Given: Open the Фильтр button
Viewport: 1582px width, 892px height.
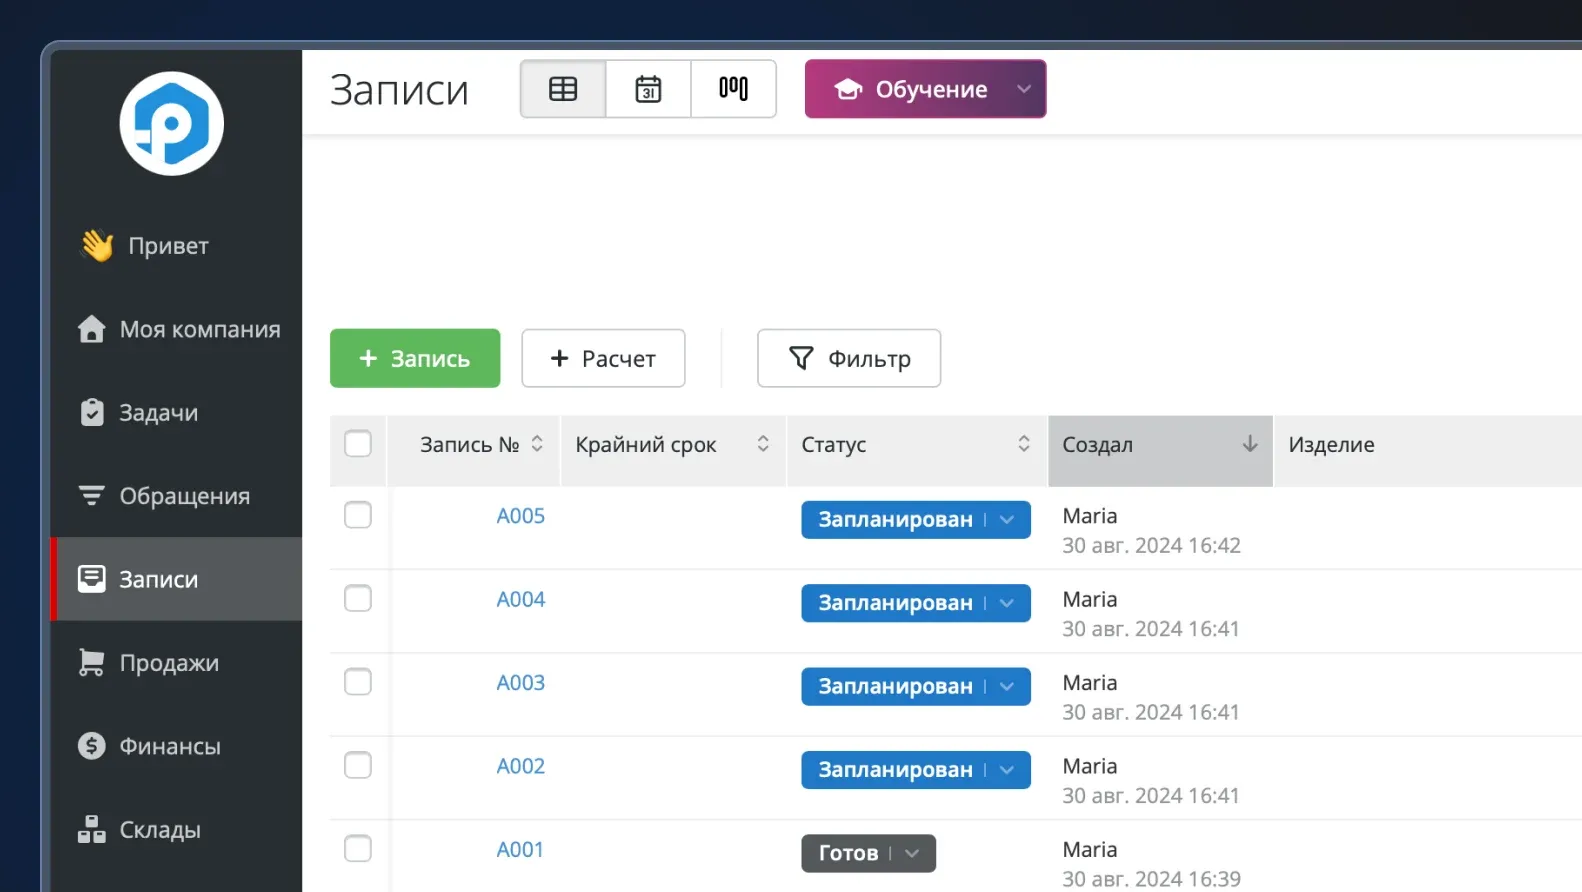Looking at the screenshot, I should [849, 358].
